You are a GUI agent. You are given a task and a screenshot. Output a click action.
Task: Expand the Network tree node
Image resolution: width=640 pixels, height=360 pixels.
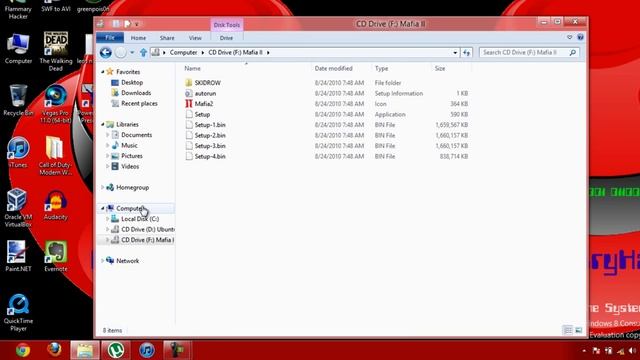coord(103,261)
